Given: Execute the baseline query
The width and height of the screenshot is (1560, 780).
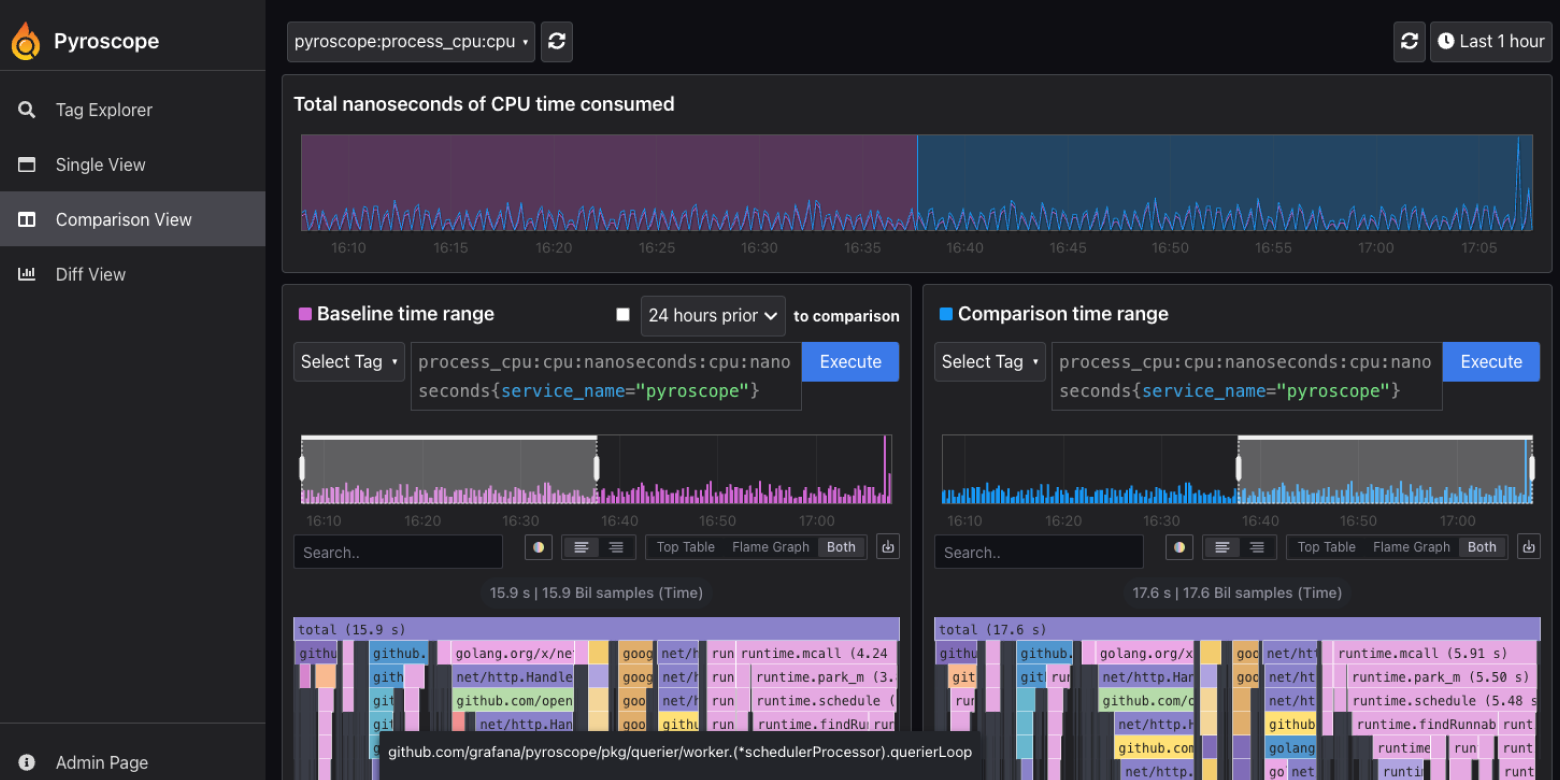Looking at the screenshot, I should point(849,361).
